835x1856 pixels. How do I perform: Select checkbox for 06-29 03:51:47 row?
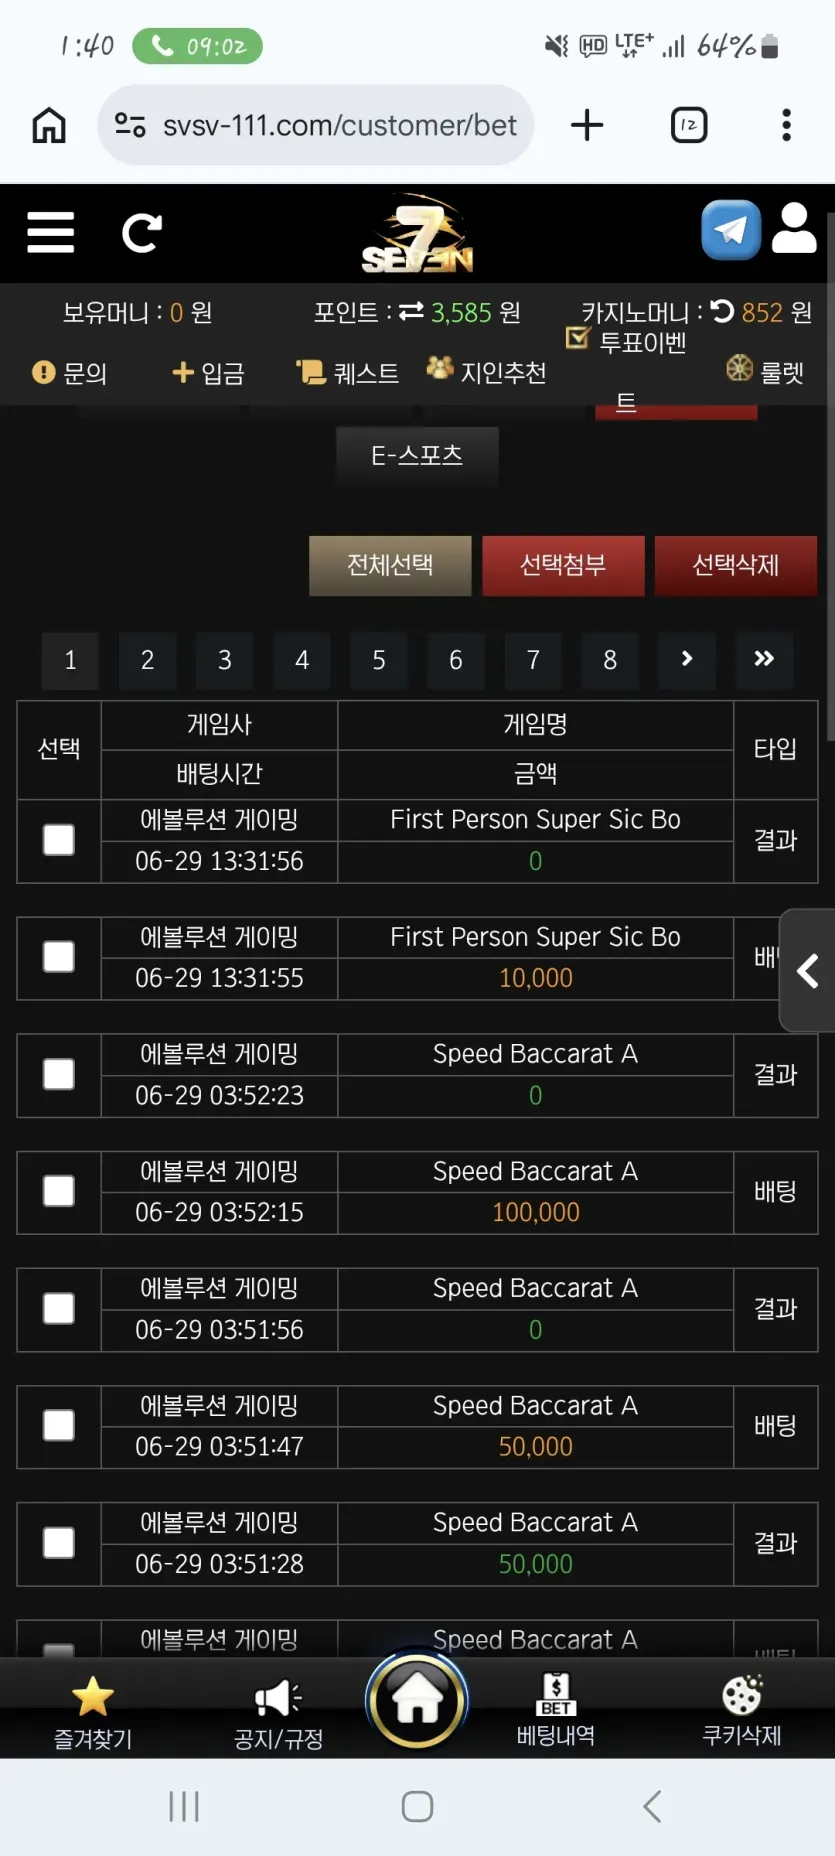pyautogui.click(x=59, y=1425)
